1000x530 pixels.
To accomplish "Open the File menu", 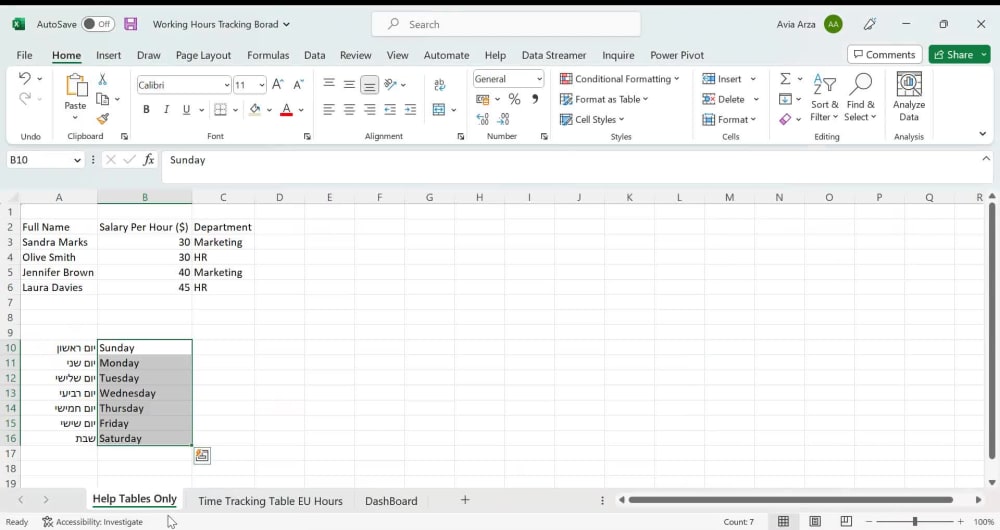I will coord(24,55).
